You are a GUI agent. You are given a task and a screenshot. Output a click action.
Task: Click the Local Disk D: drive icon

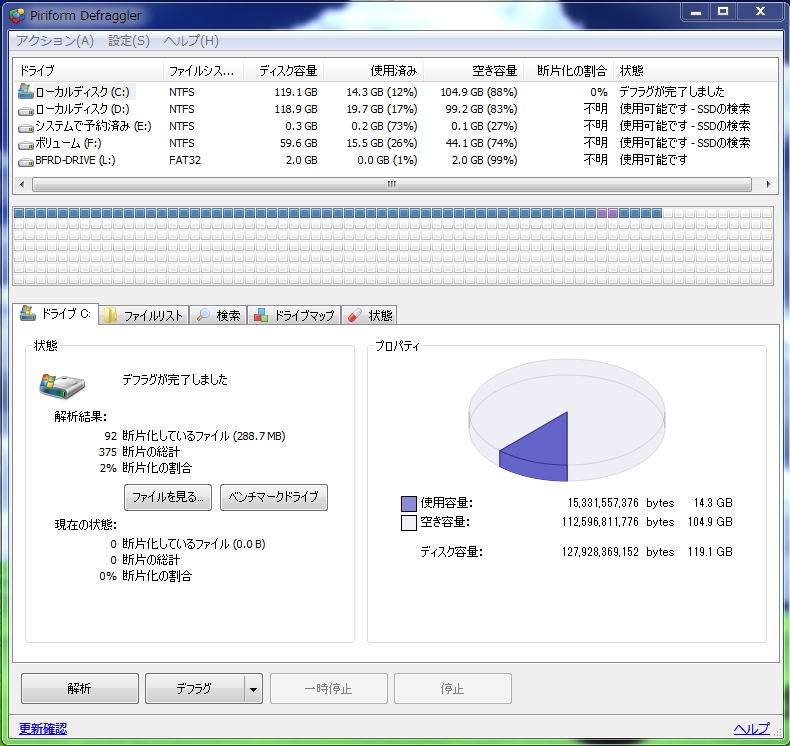coord(25,110)
